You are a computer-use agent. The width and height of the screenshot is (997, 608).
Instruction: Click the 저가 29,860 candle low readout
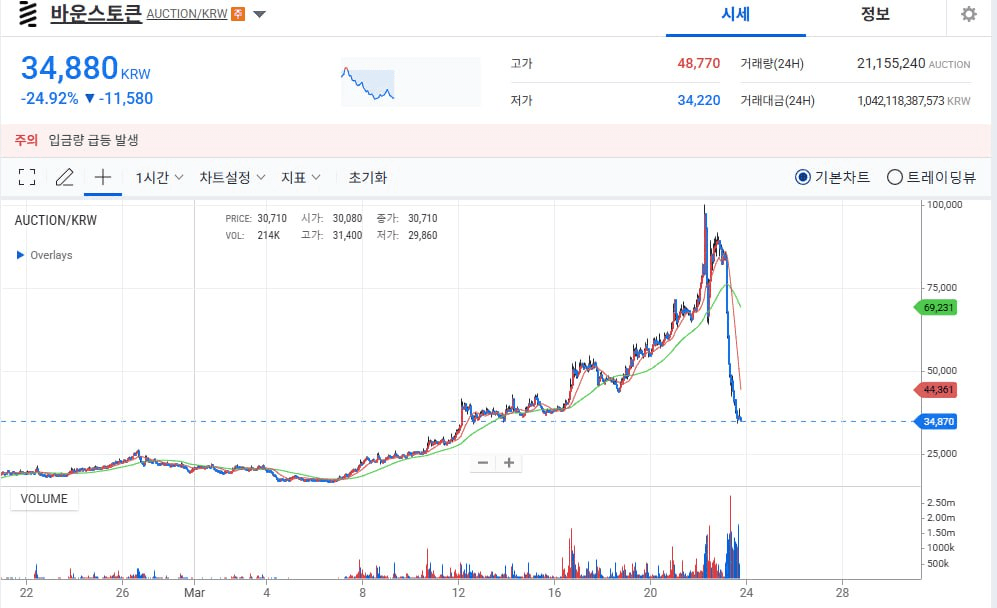pos(407,235)
